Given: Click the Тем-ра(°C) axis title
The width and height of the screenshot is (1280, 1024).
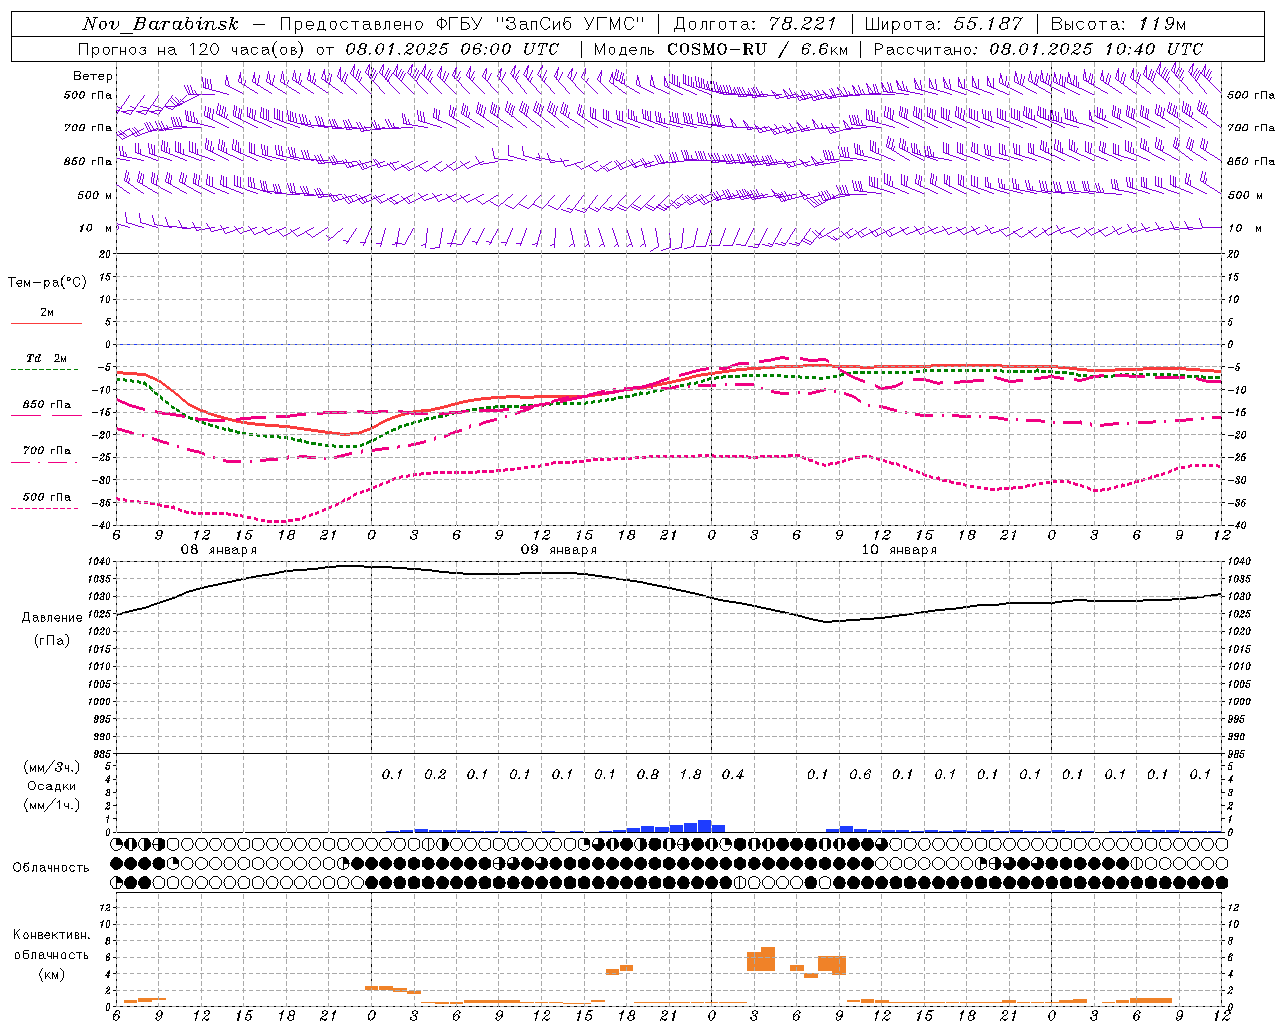Looking at the screenshot, I should click(x=47, y=283).
